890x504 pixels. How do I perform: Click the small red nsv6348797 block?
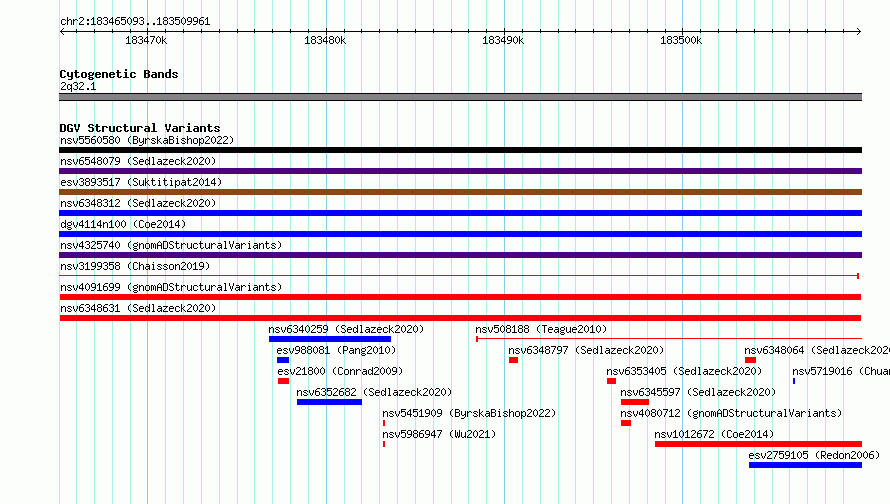pos(513,360)
